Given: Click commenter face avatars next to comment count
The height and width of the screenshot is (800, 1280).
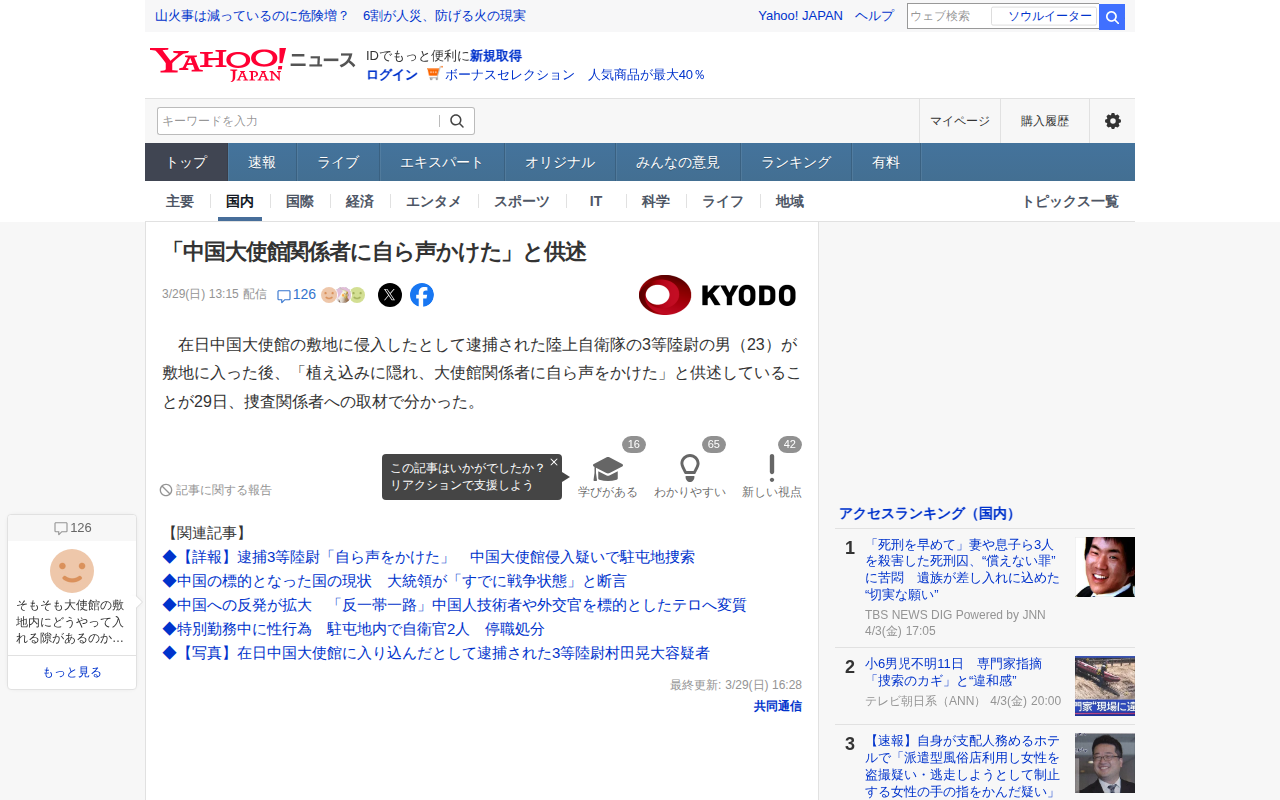Looking at the screenshot, I should tap(343, 295).
